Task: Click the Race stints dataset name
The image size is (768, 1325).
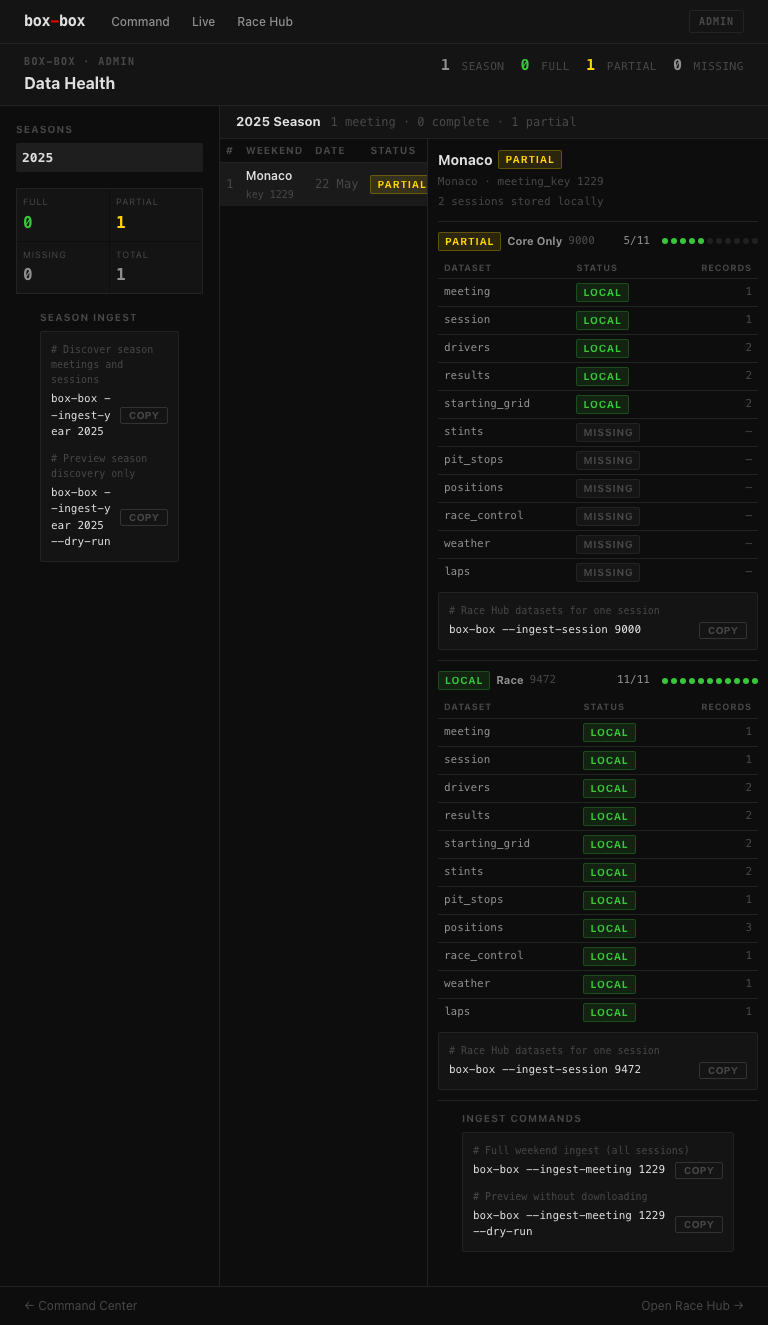Action: [x=464, y=871]
